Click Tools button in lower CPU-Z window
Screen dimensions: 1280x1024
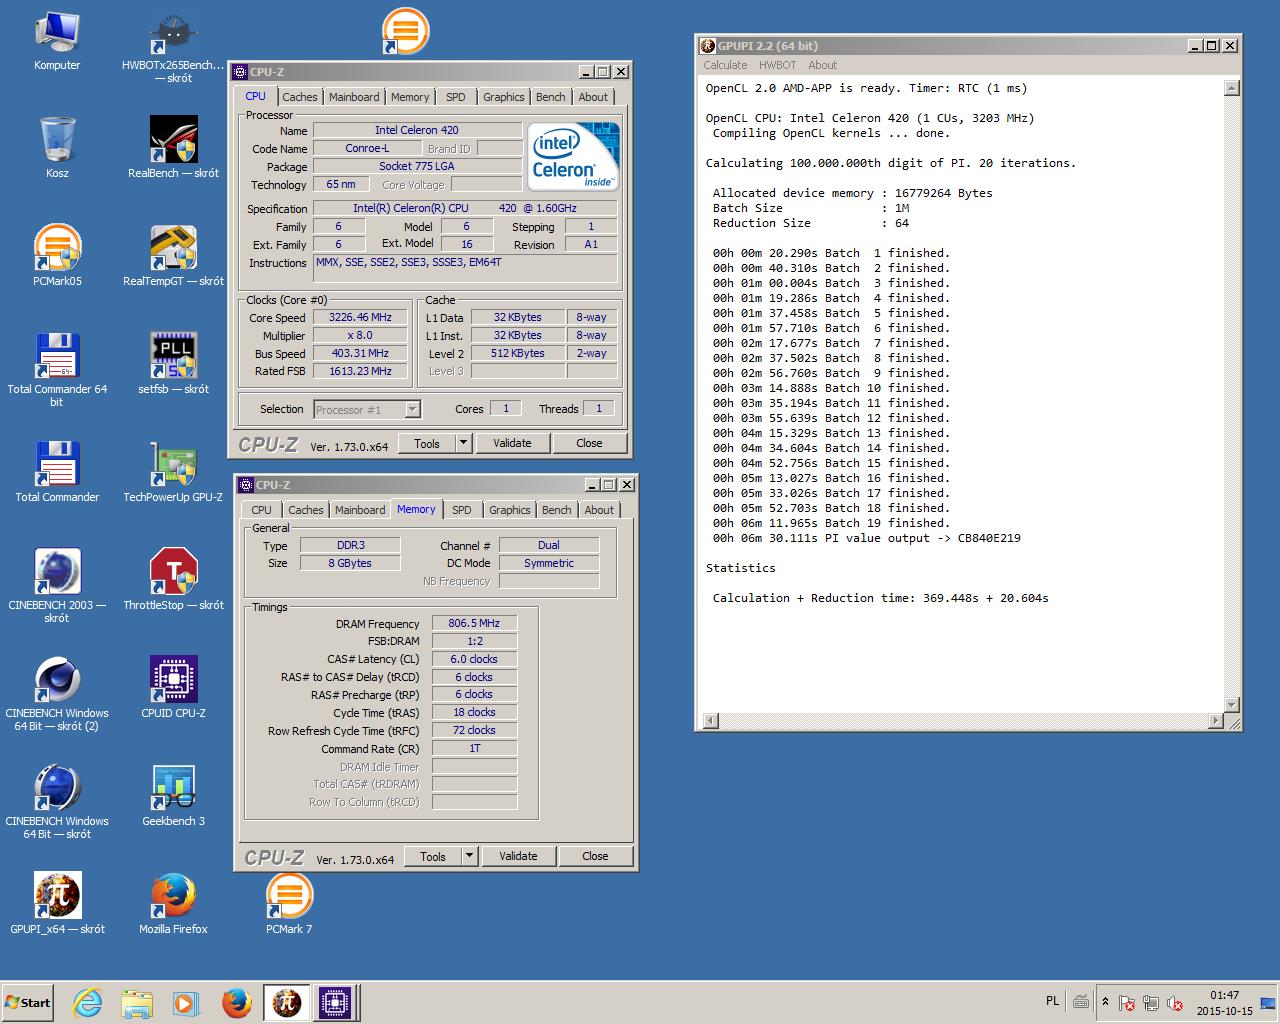coord(433,856)
